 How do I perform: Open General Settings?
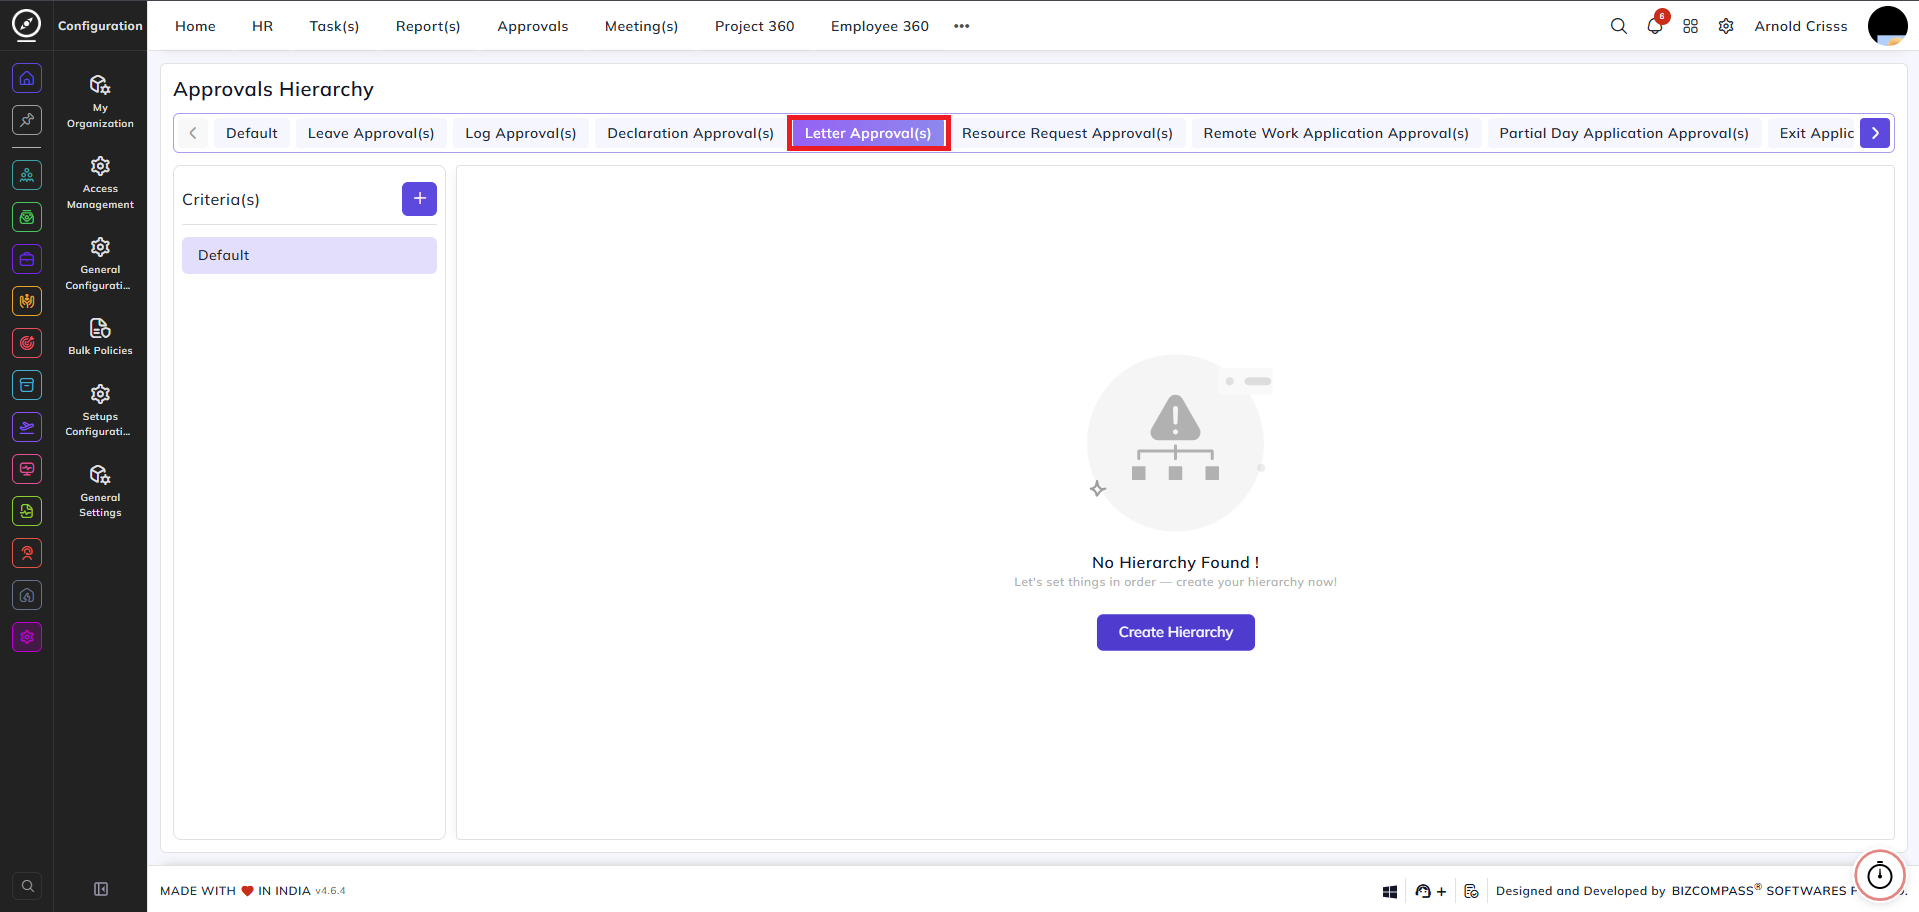point(100,491)
